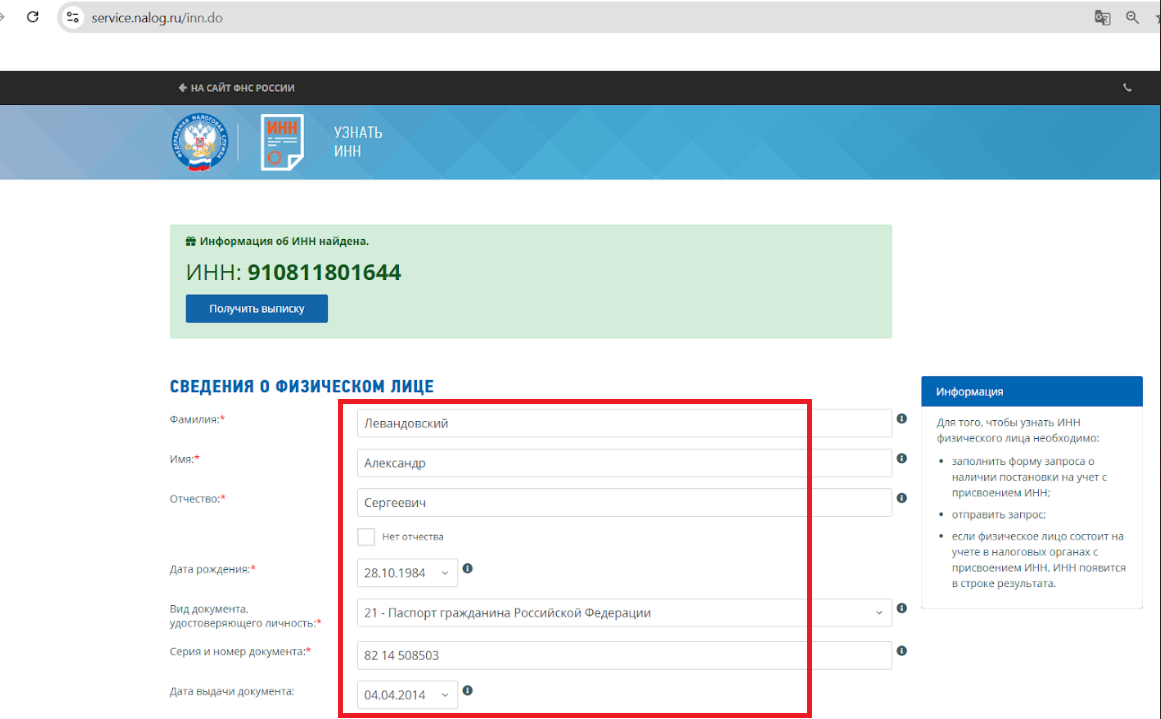Click the ИНН document logo icon
Viewport: 1161px width, 719px height.
tap(282, 142)
